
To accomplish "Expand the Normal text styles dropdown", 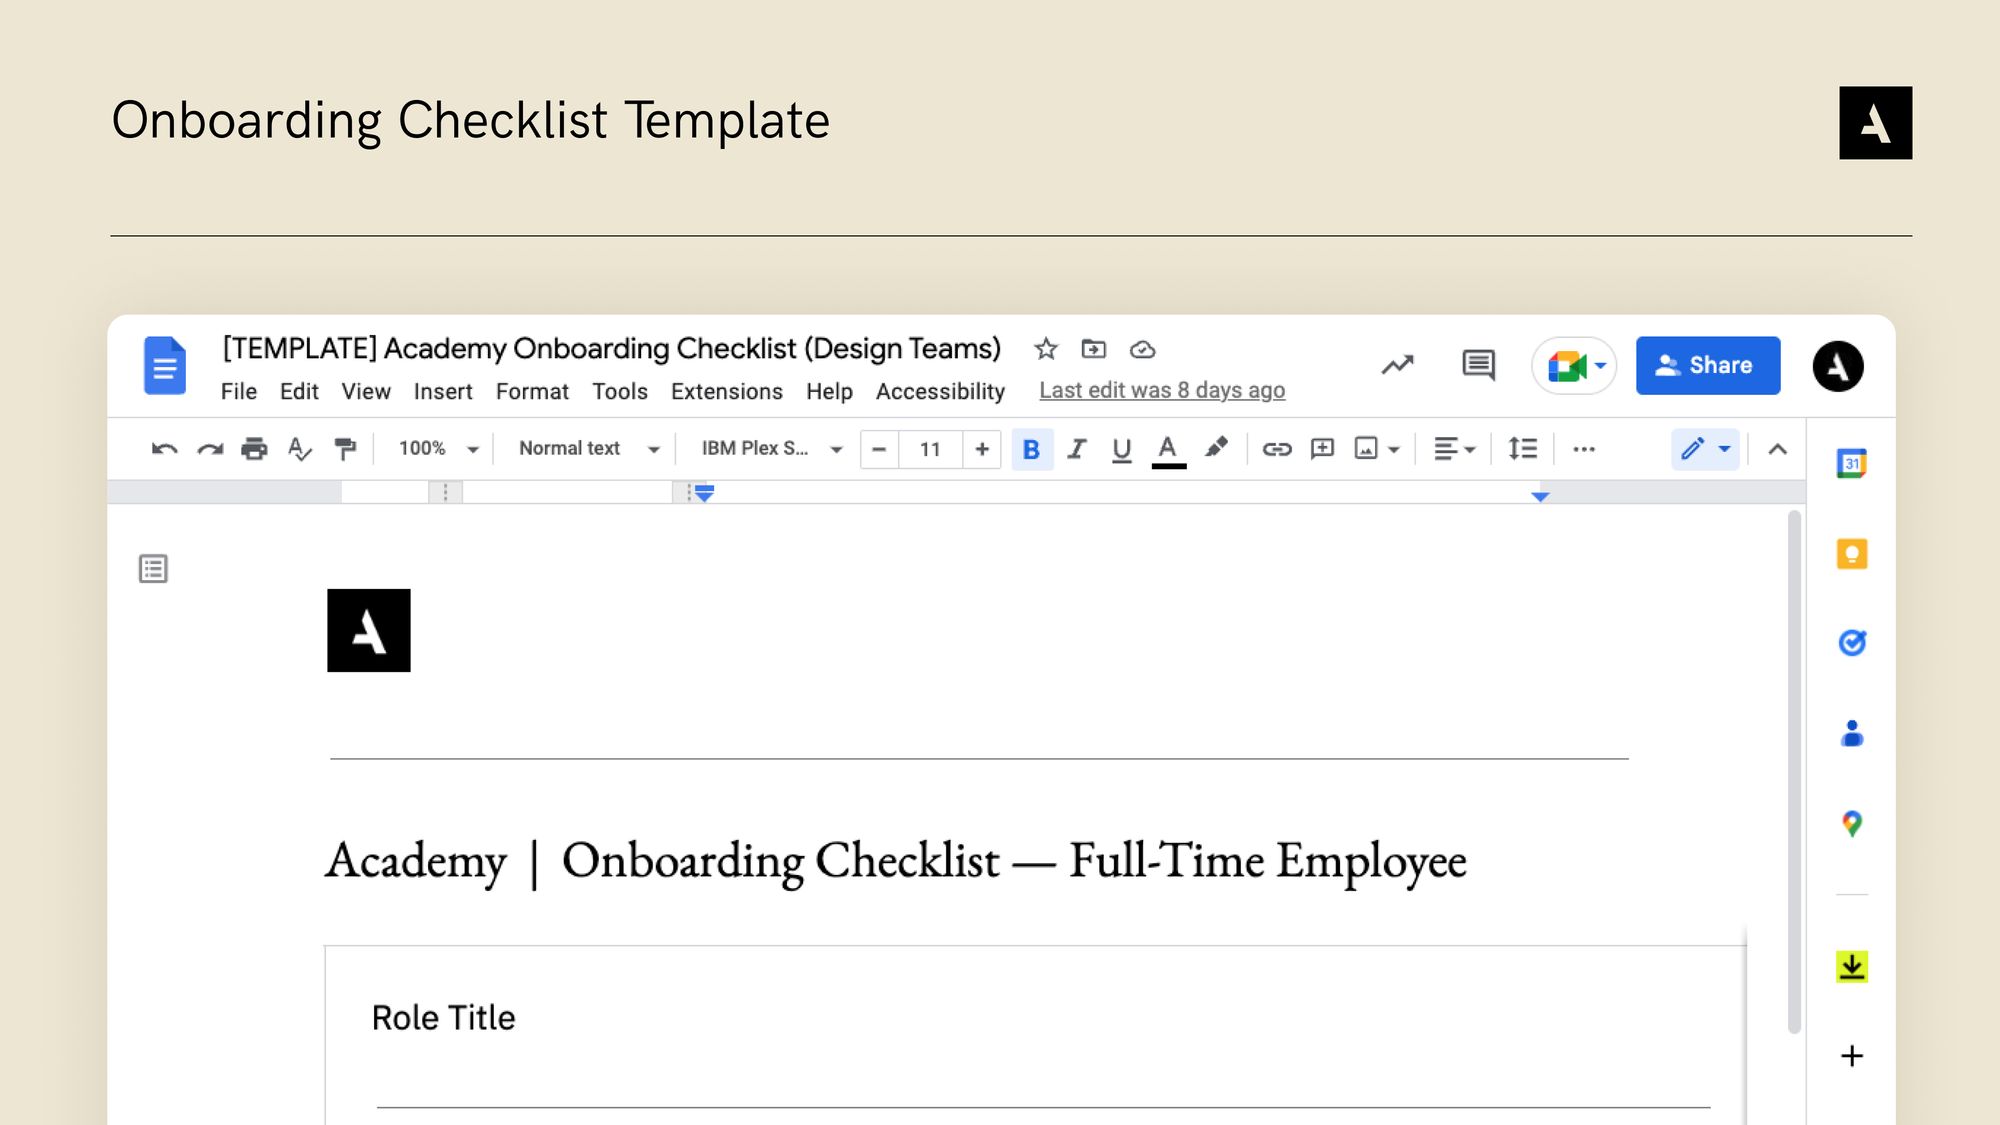I will coord(588,449).
